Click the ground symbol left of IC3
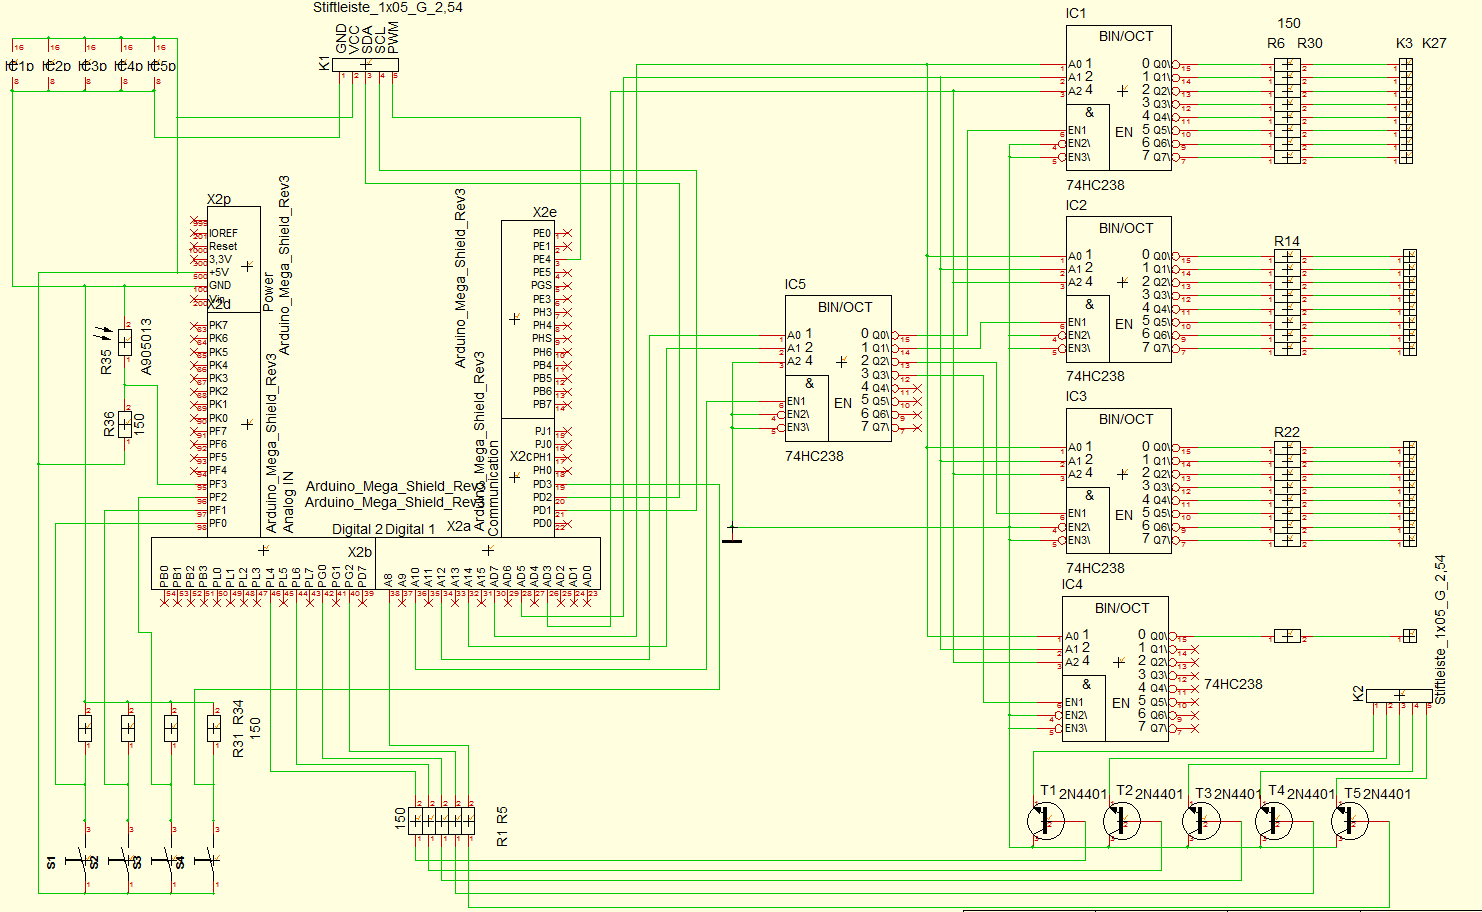The width and height of the screenshot is (1482, 912). tap(732, 534)
